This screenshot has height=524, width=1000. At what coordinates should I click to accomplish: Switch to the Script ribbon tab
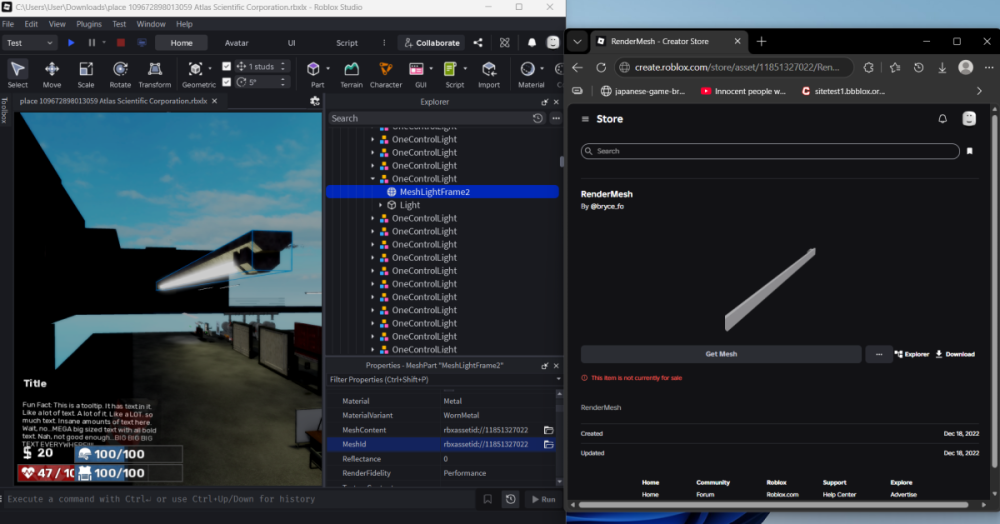click(347, 43)
